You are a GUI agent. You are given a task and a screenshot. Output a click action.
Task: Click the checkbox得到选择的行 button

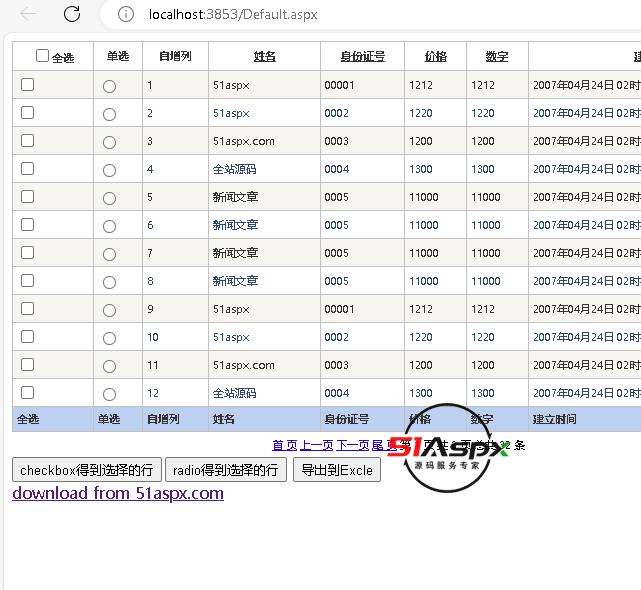87,469
